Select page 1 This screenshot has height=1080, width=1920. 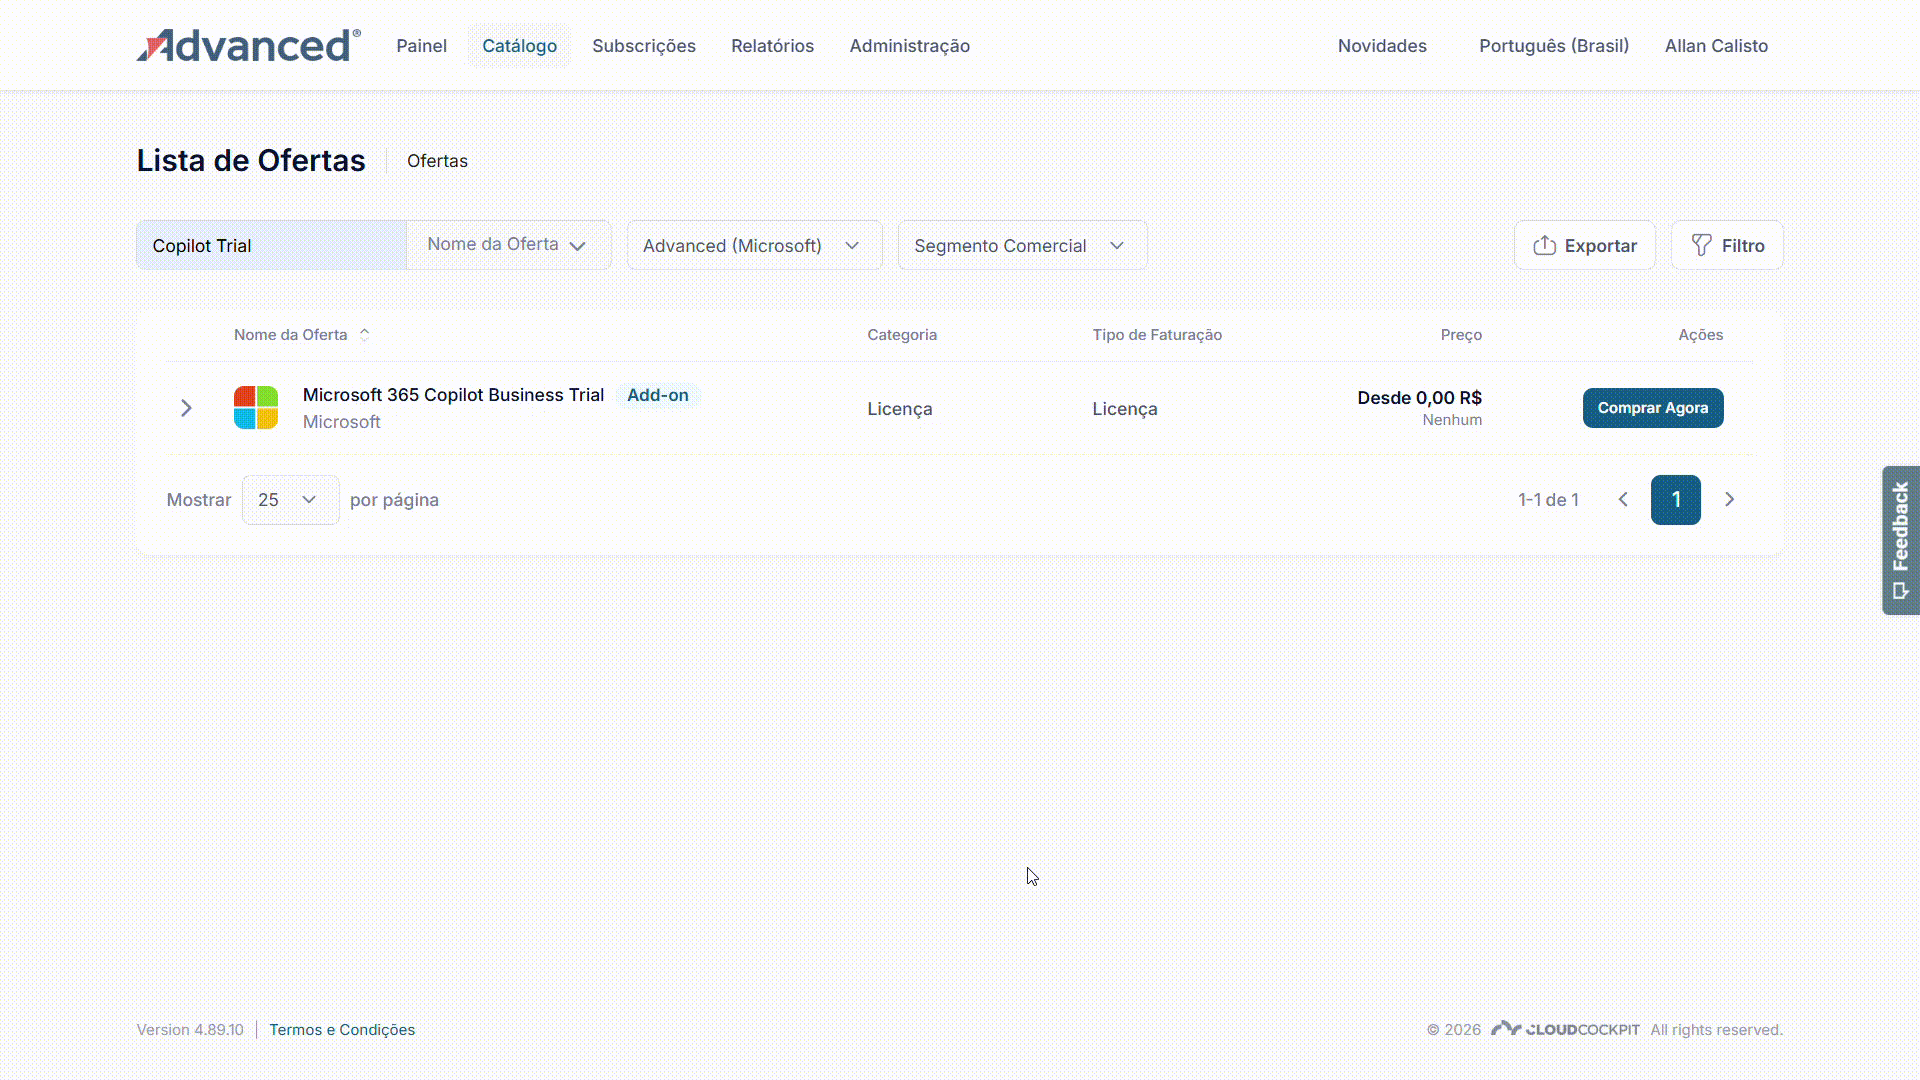(1676, 500)
